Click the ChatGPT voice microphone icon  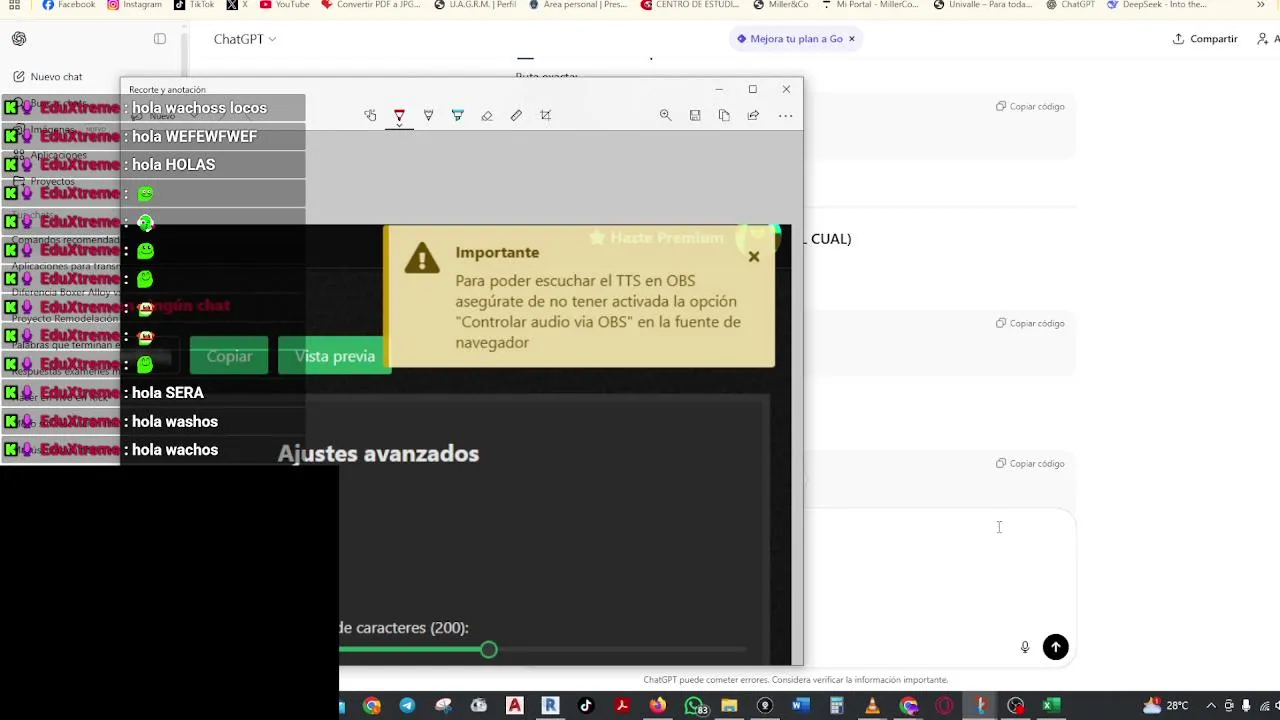pyautogui.click(x=1025, y=647)
